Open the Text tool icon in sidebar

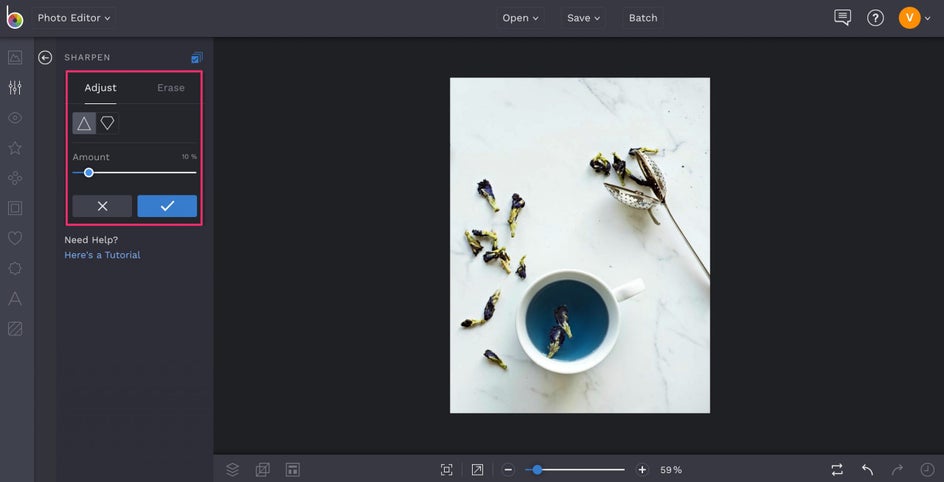pos(15,298)
